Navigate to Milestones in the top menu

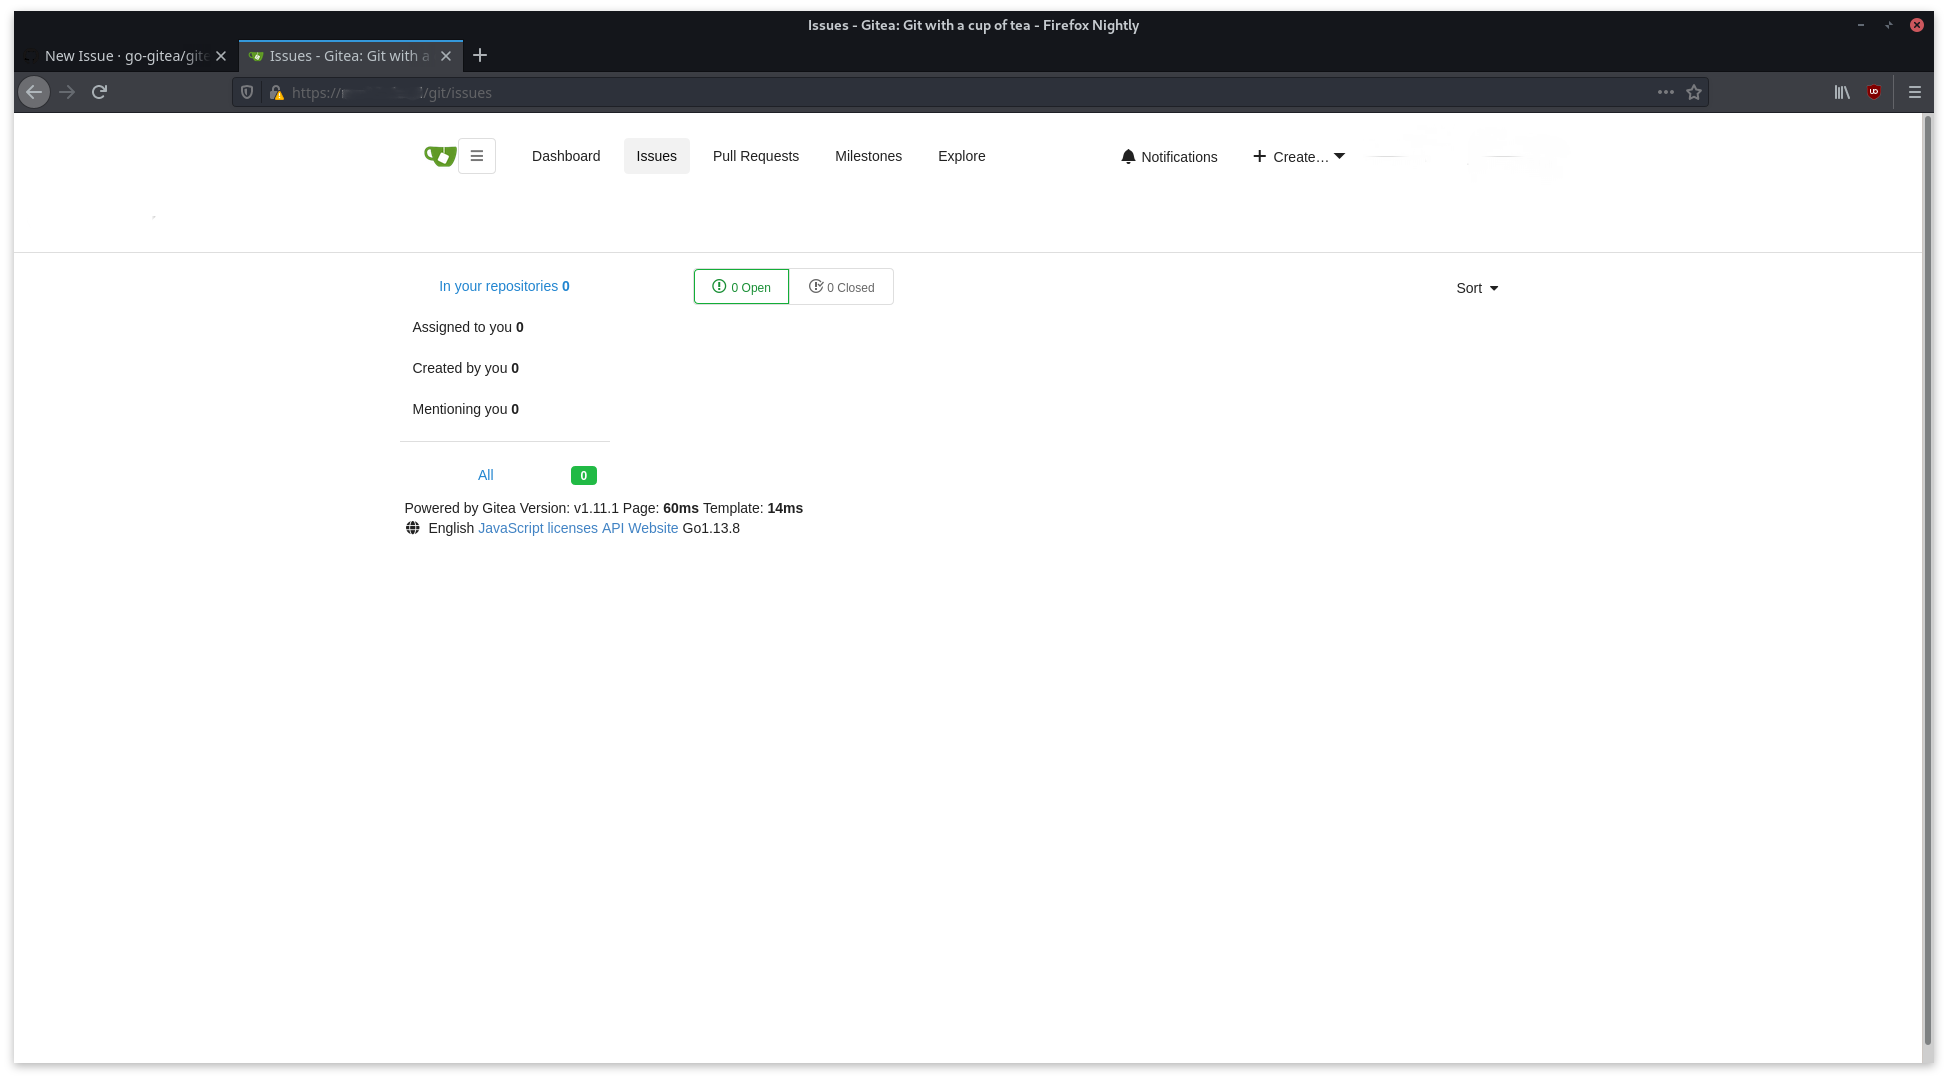tap(868, 156)
